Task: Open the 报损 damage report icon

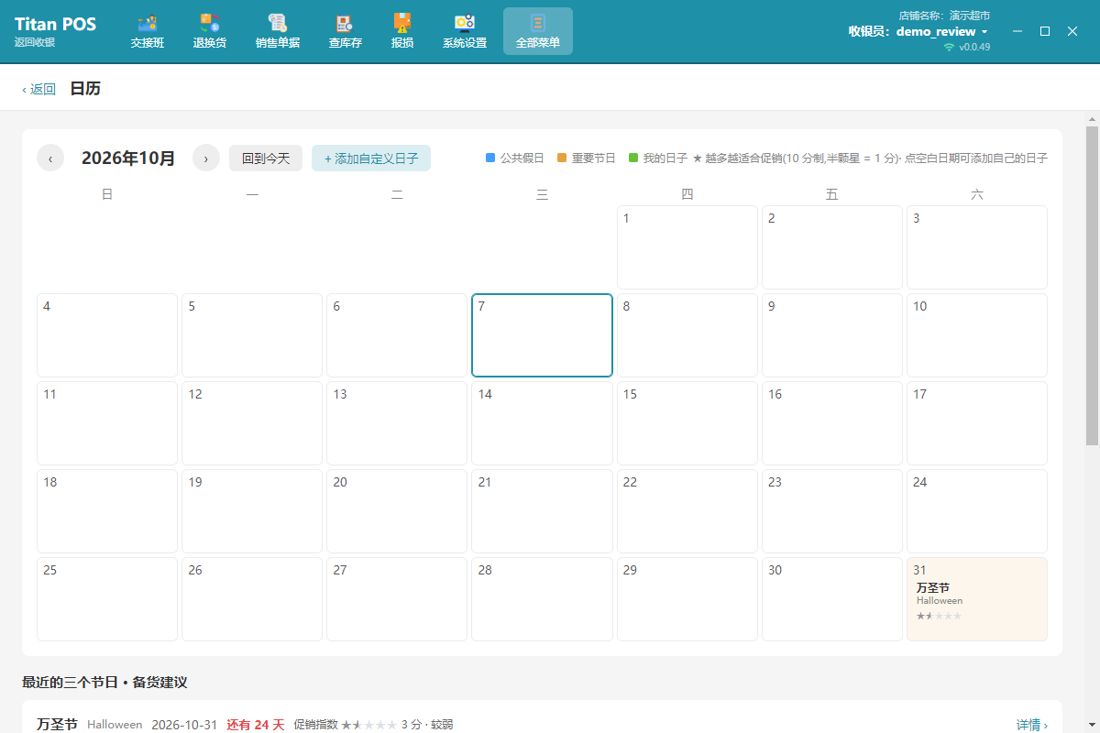Action: point(402,32)
